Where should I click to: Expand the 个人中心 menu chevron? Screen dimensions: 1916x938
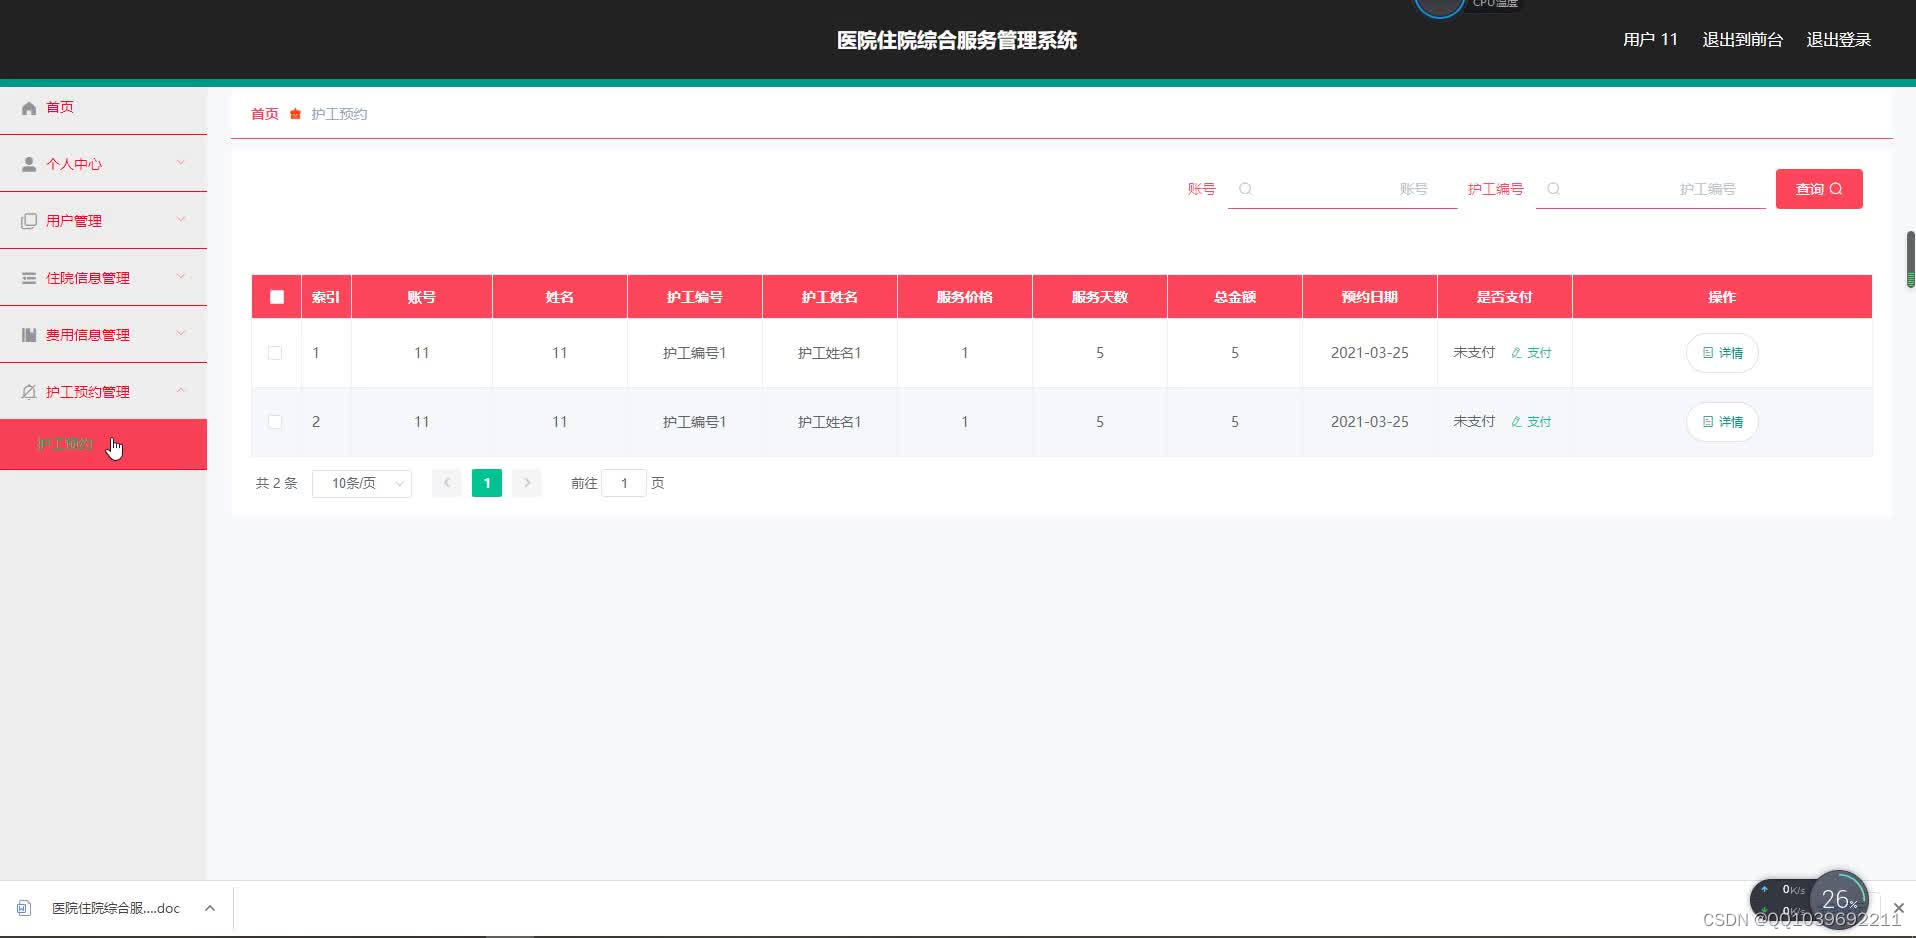(x=181, y=163)
